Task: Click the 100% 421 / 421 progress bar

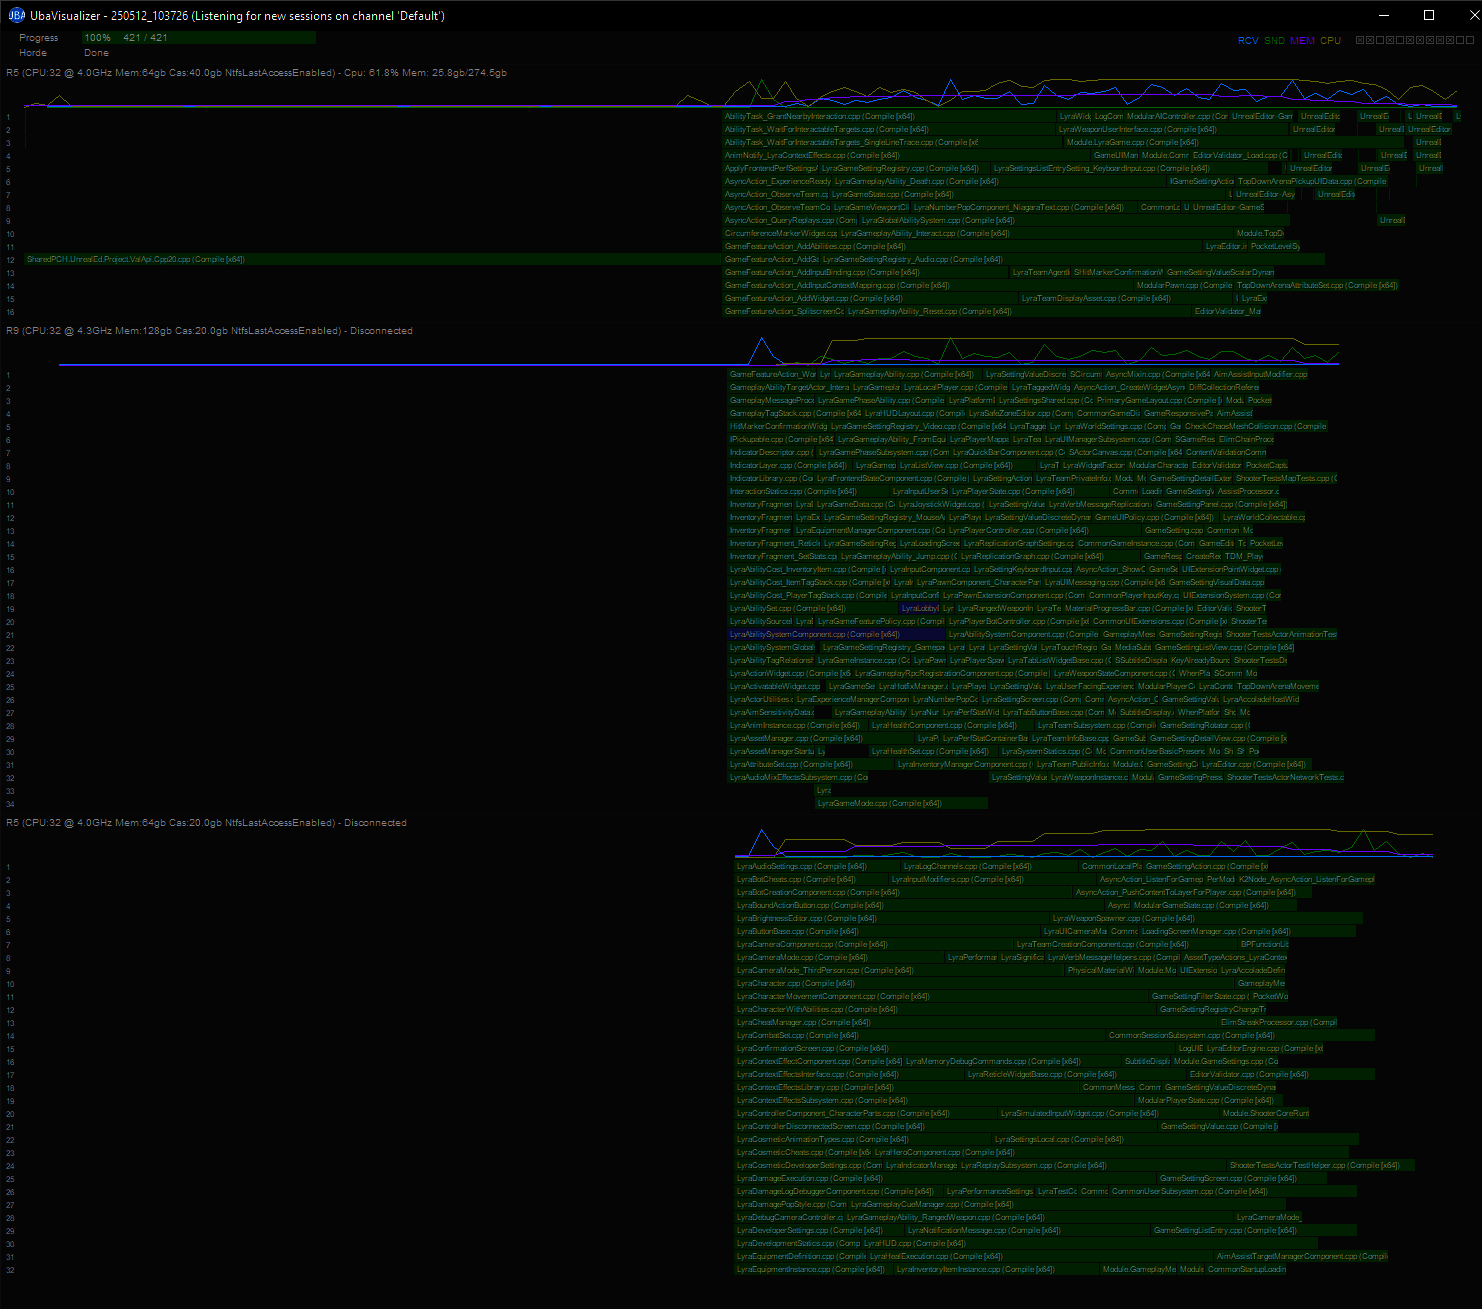Action: pyautogui.click(x=198, y=38)
